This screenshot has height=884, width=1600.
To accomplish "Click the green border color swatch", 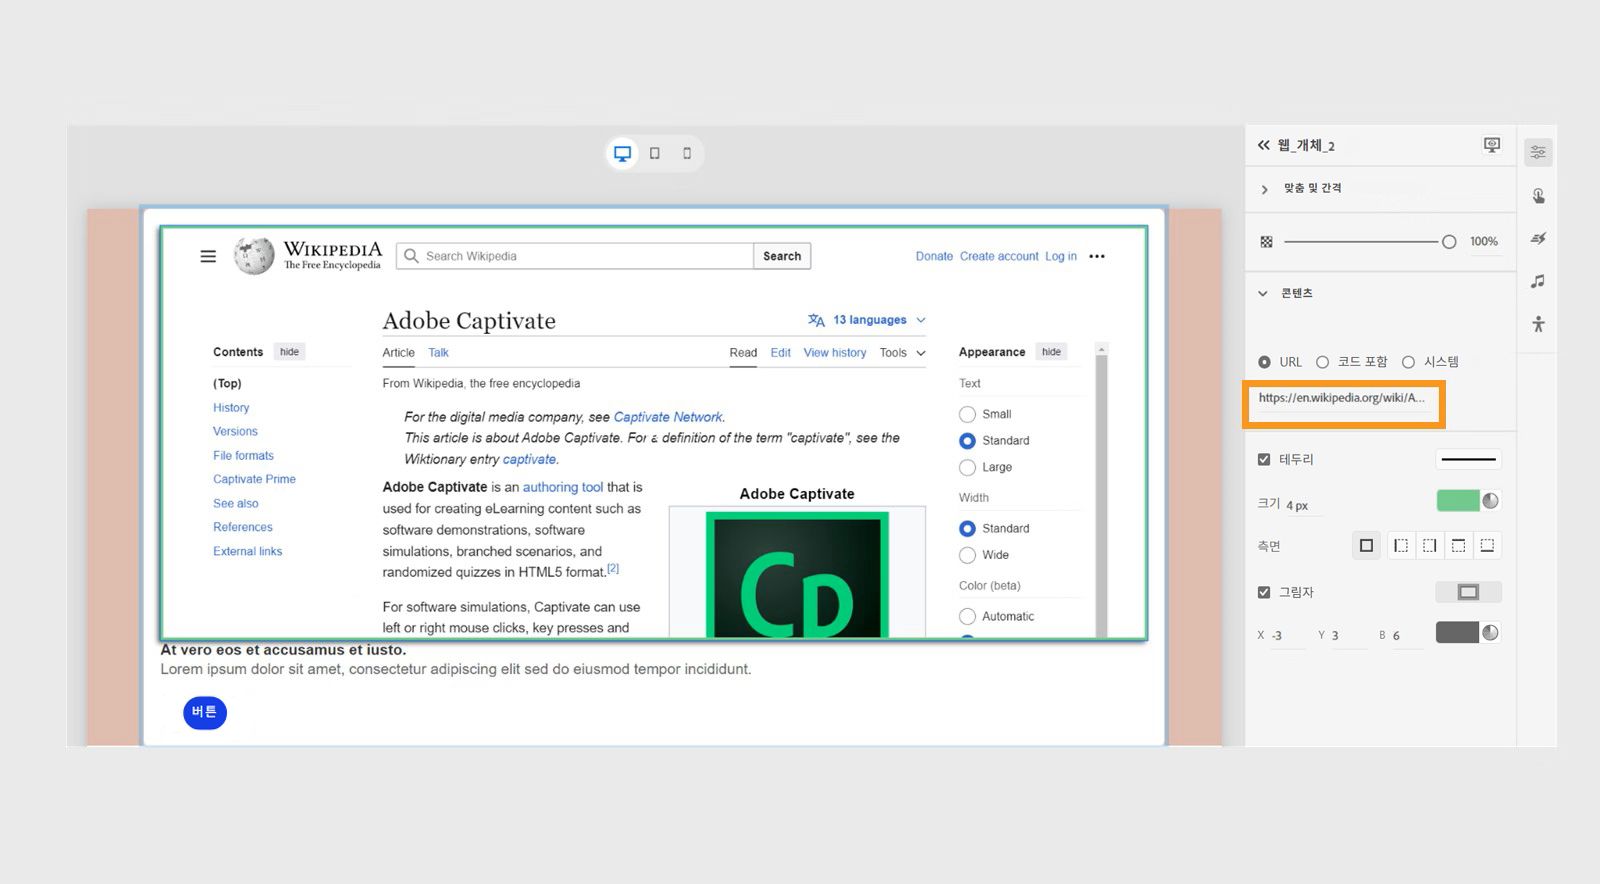I will point(1458,501).
